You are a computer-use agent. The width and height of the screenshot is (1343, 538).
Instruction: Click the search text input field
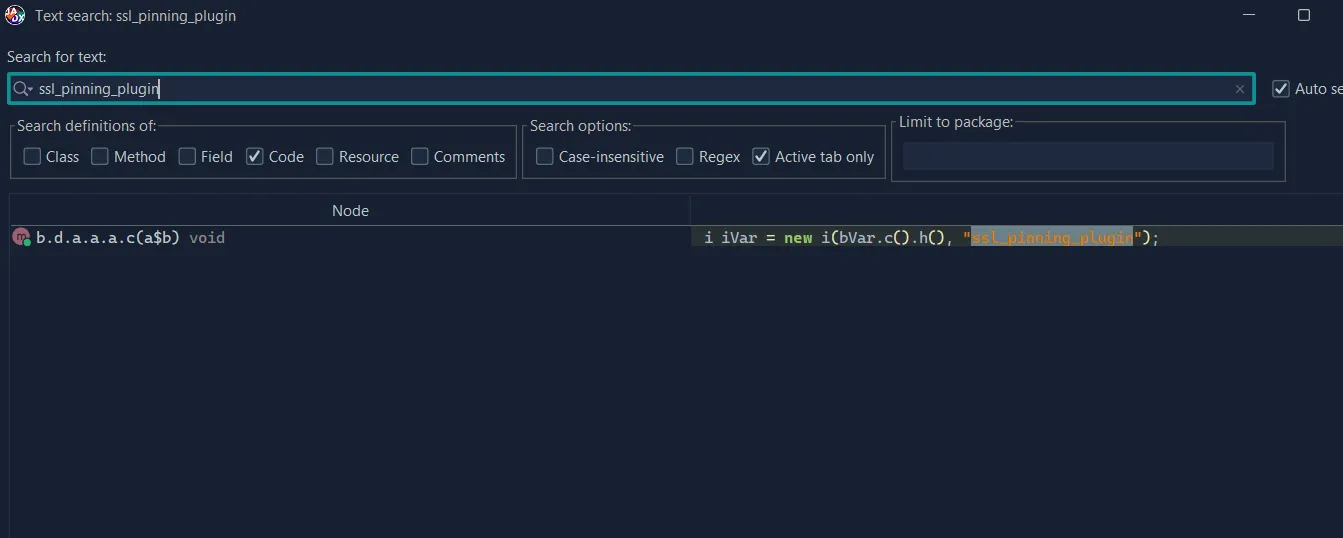coord(631,89)
